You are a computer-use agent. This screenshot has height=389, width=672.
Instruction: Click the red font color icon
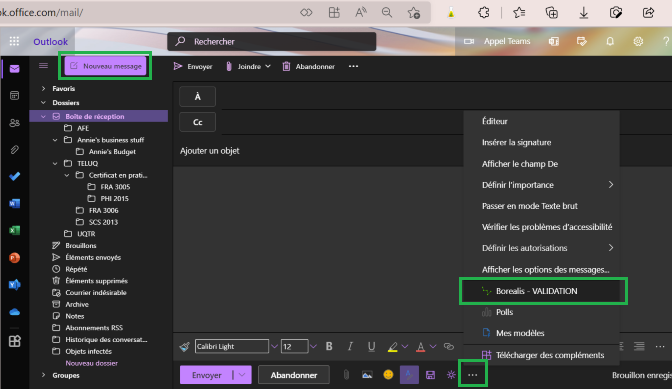click(x=420, y=347)
